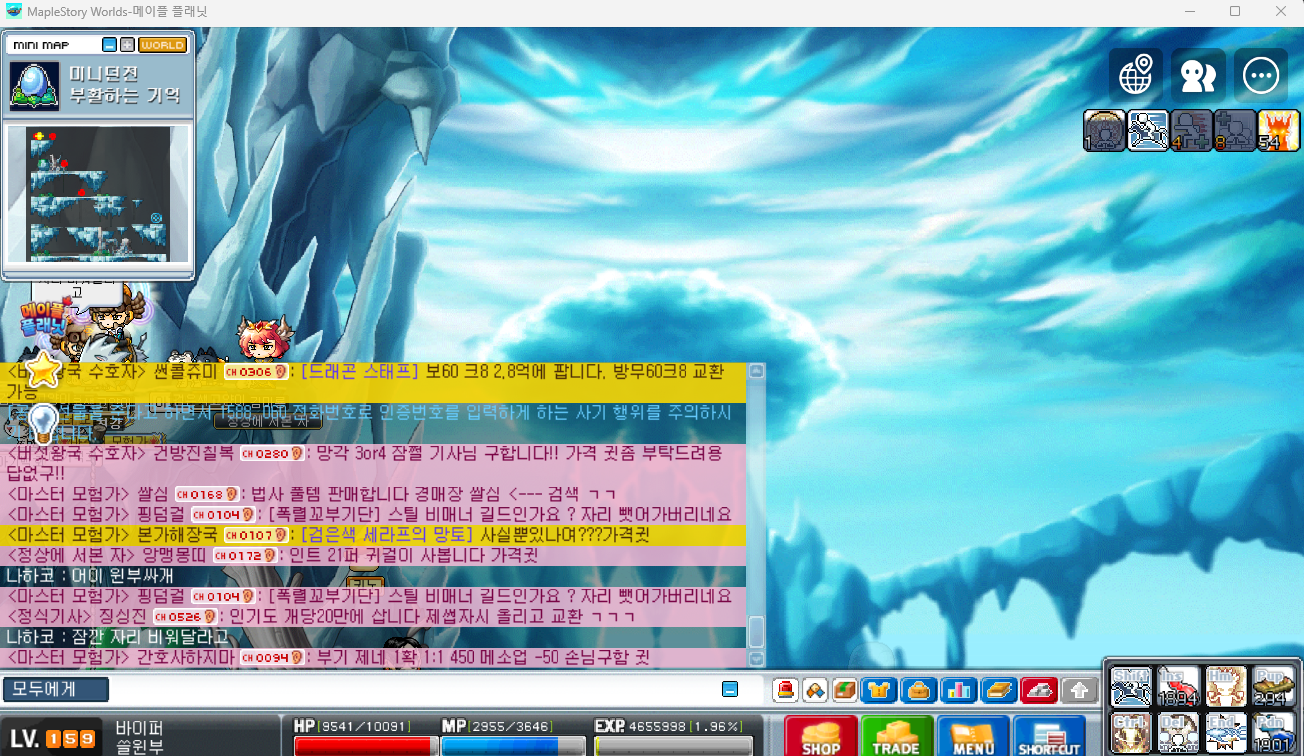Open the SHORTCUT button
The width and height of the screenshot is (1304, 756).
(1050, 735)
